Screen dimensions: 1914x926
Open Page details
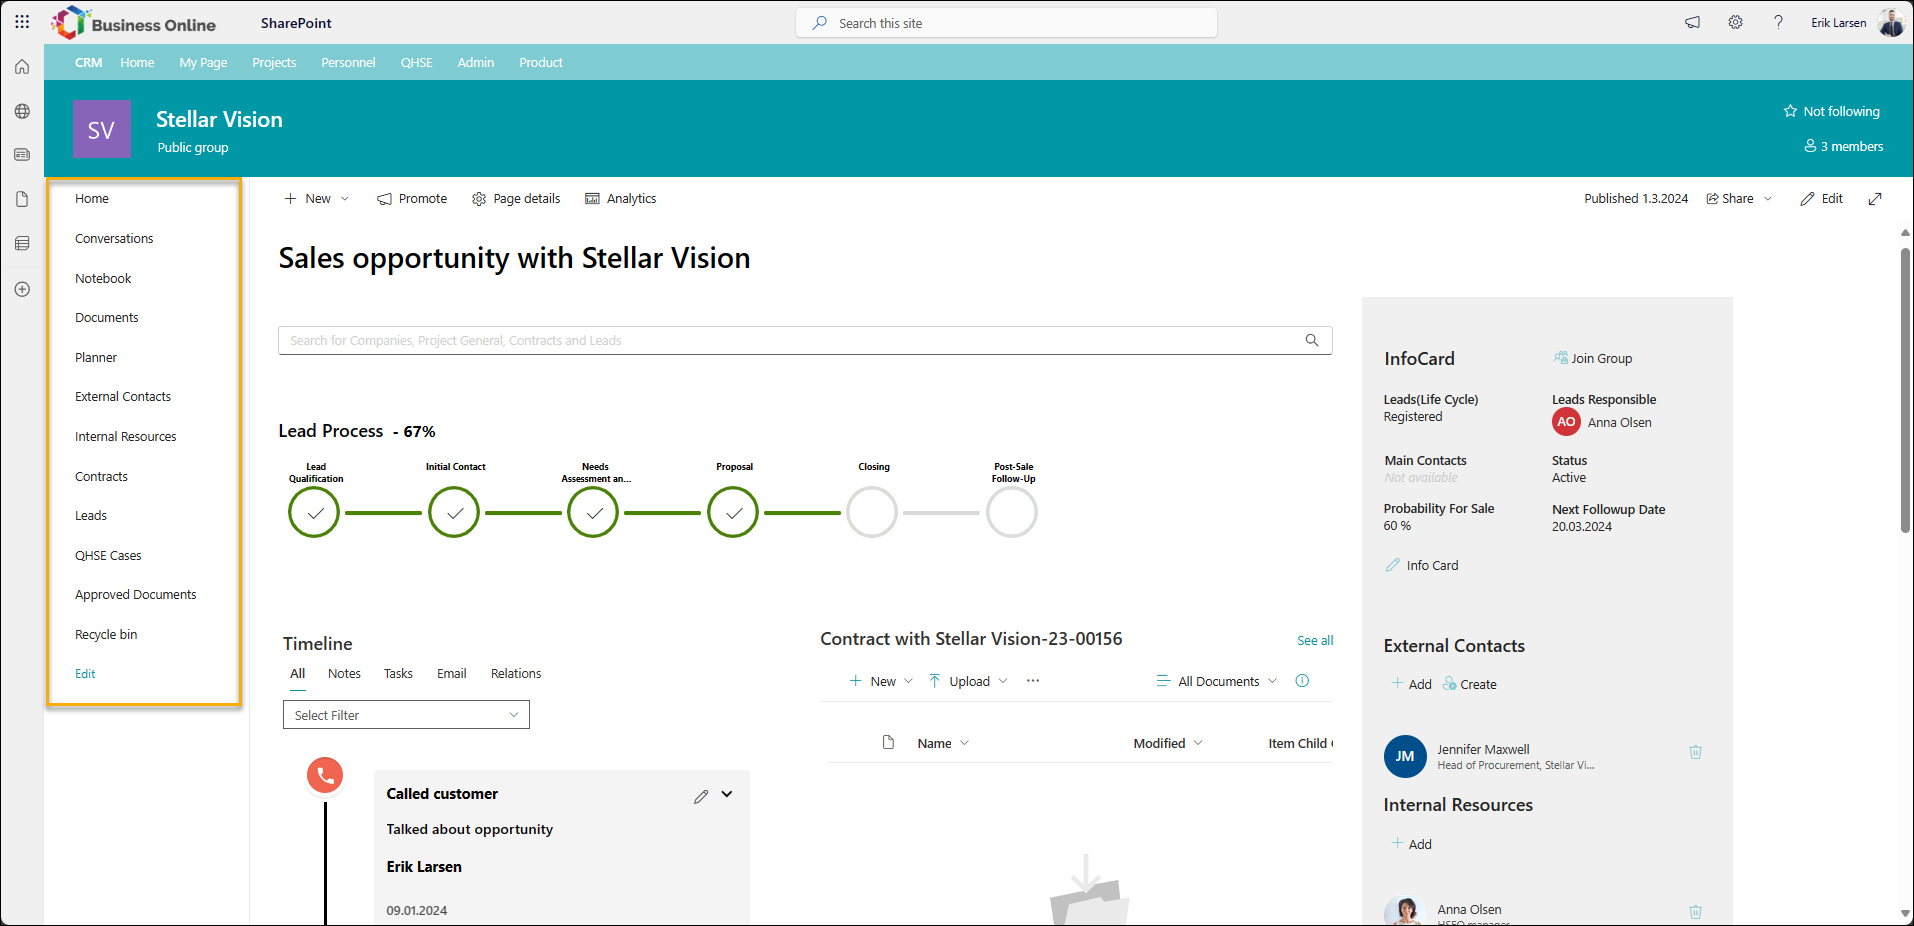[x=516, y=199]
